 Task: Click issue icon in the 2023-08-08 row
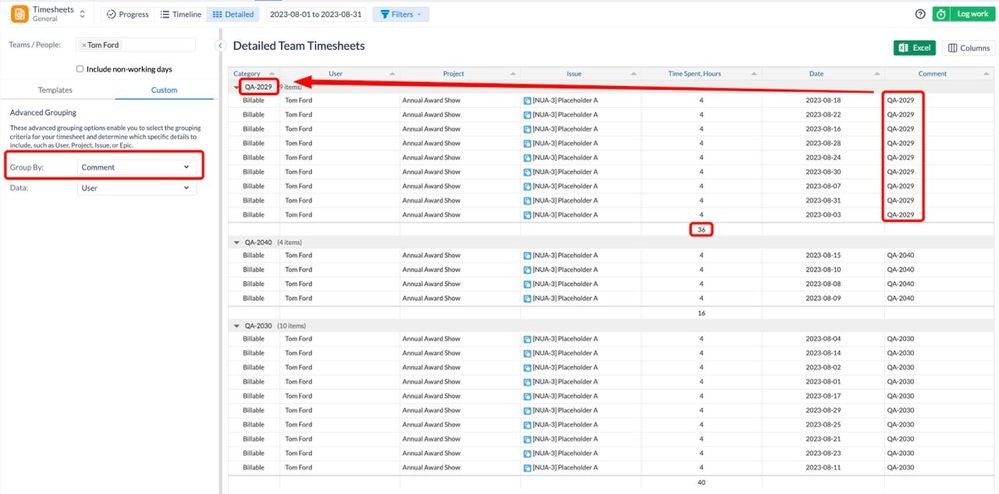[x=527, y=284]
